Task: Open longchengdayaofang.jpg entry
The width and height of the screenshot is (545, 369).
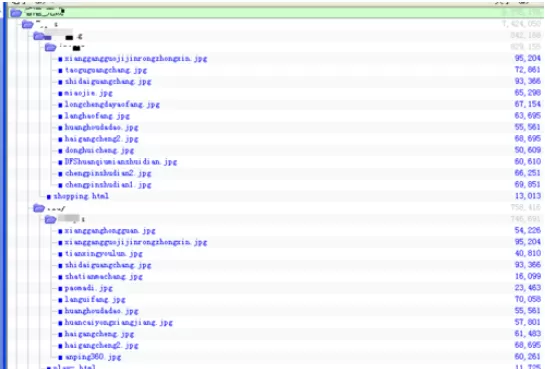Action: point(112,105)
